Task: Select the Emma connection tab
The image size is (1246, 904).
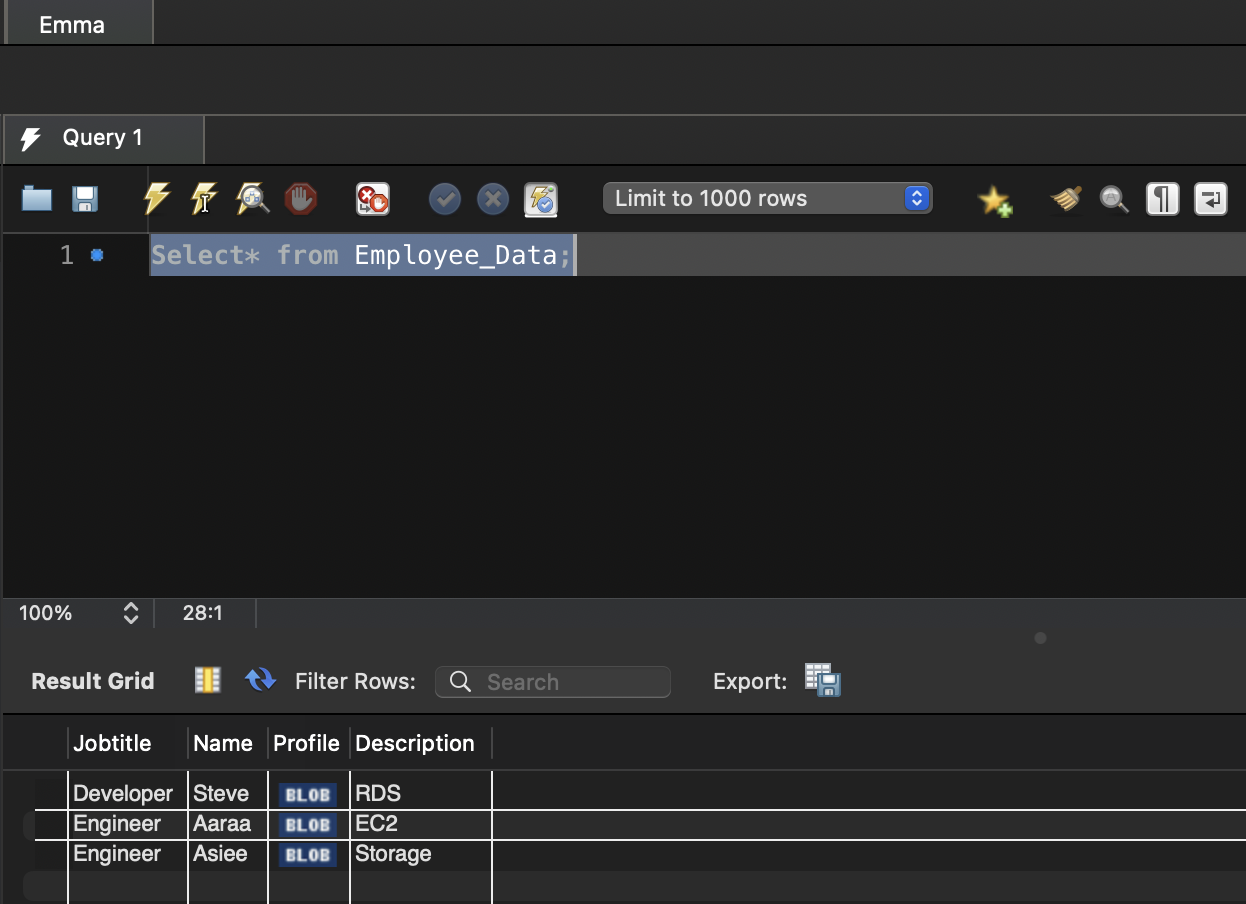Action: tap(71, 24)
